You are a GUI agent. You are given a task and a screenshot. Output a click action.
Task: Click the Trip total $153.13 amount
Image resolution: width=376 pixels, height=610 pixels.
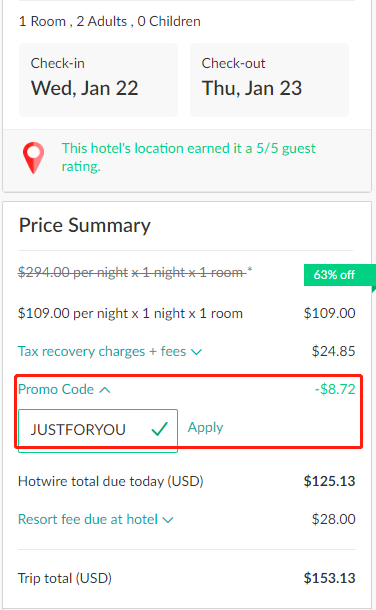coord(329,578)
